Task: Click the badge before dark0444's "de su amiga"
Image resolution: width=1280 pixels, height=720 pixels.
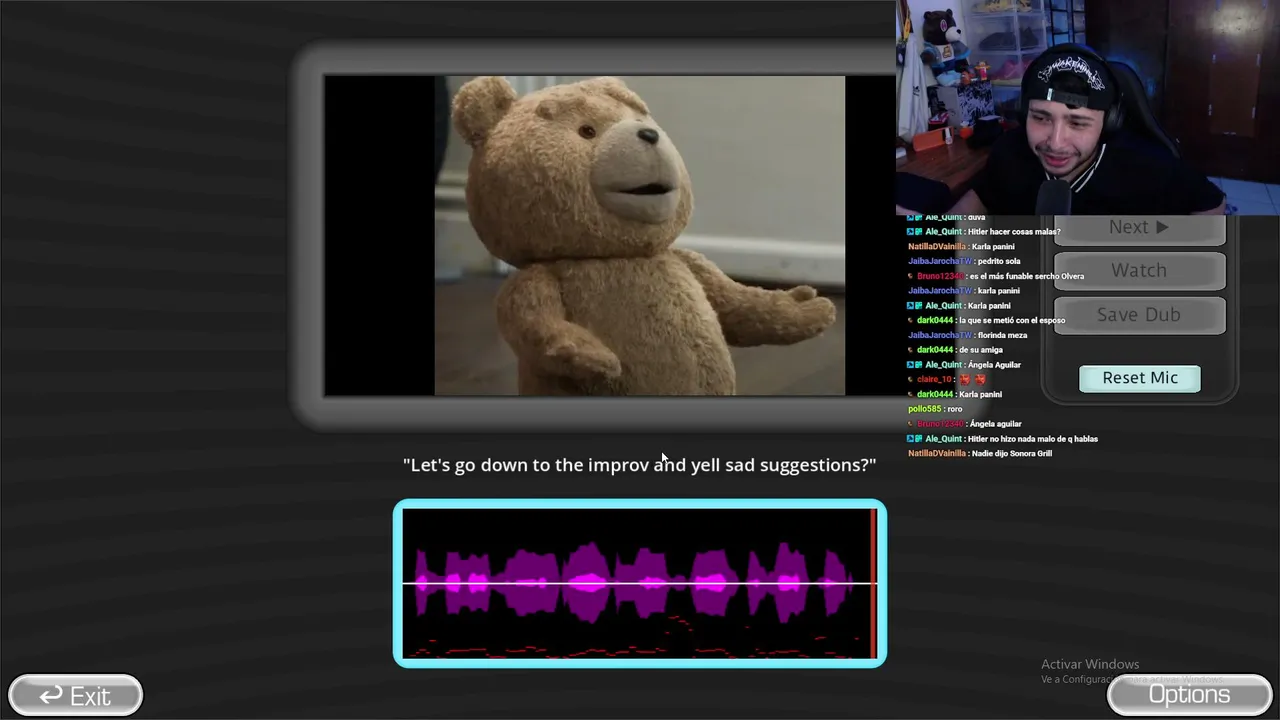Action: point(911,351)
